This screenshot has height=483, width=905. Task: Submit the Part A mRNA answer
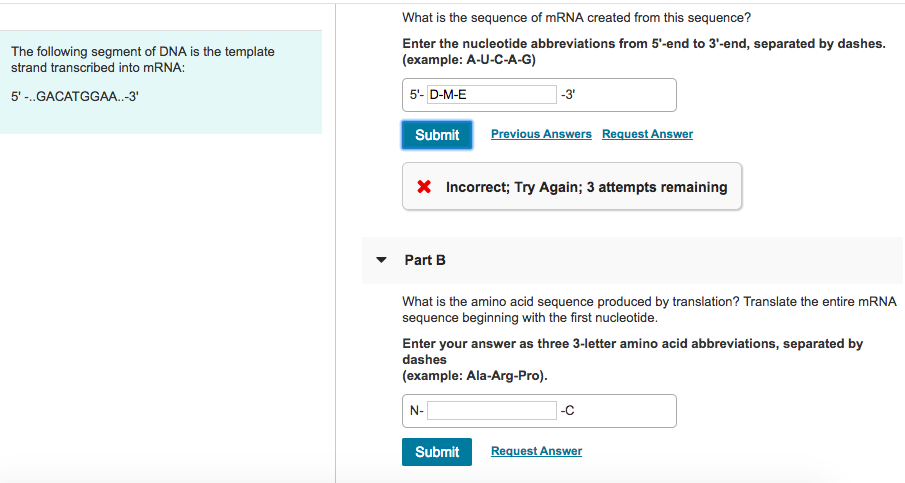437,135
